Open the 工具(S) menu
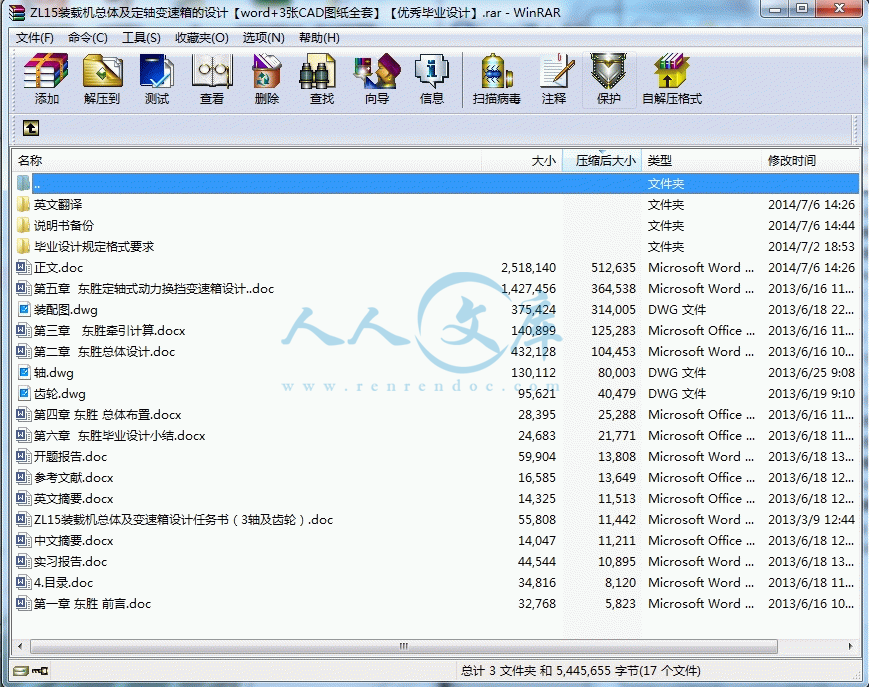Screen dimensions: 869x687 (141, 38)
